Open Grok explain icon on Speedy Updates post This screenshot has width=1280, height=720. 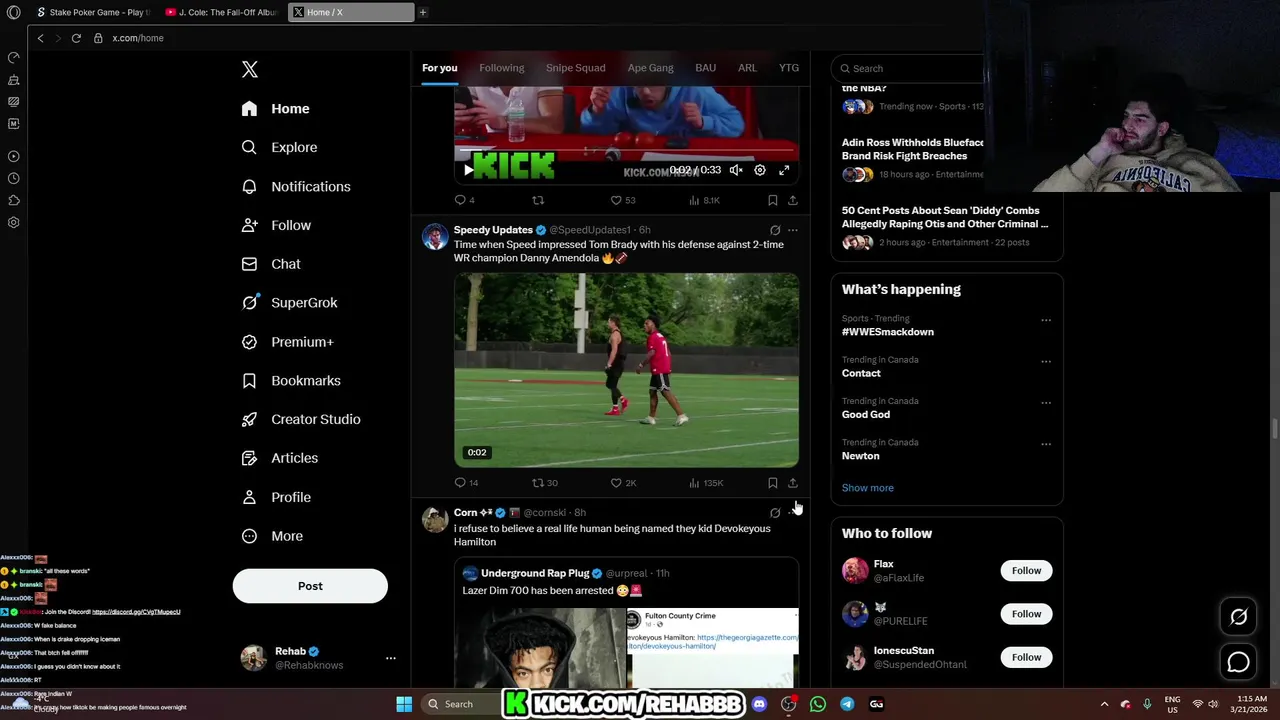(x=775, y=230)
